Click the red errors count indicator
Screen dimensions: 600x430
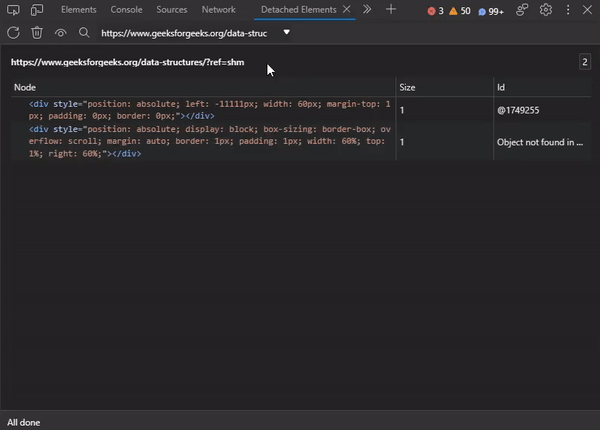[x=435, y=11]
